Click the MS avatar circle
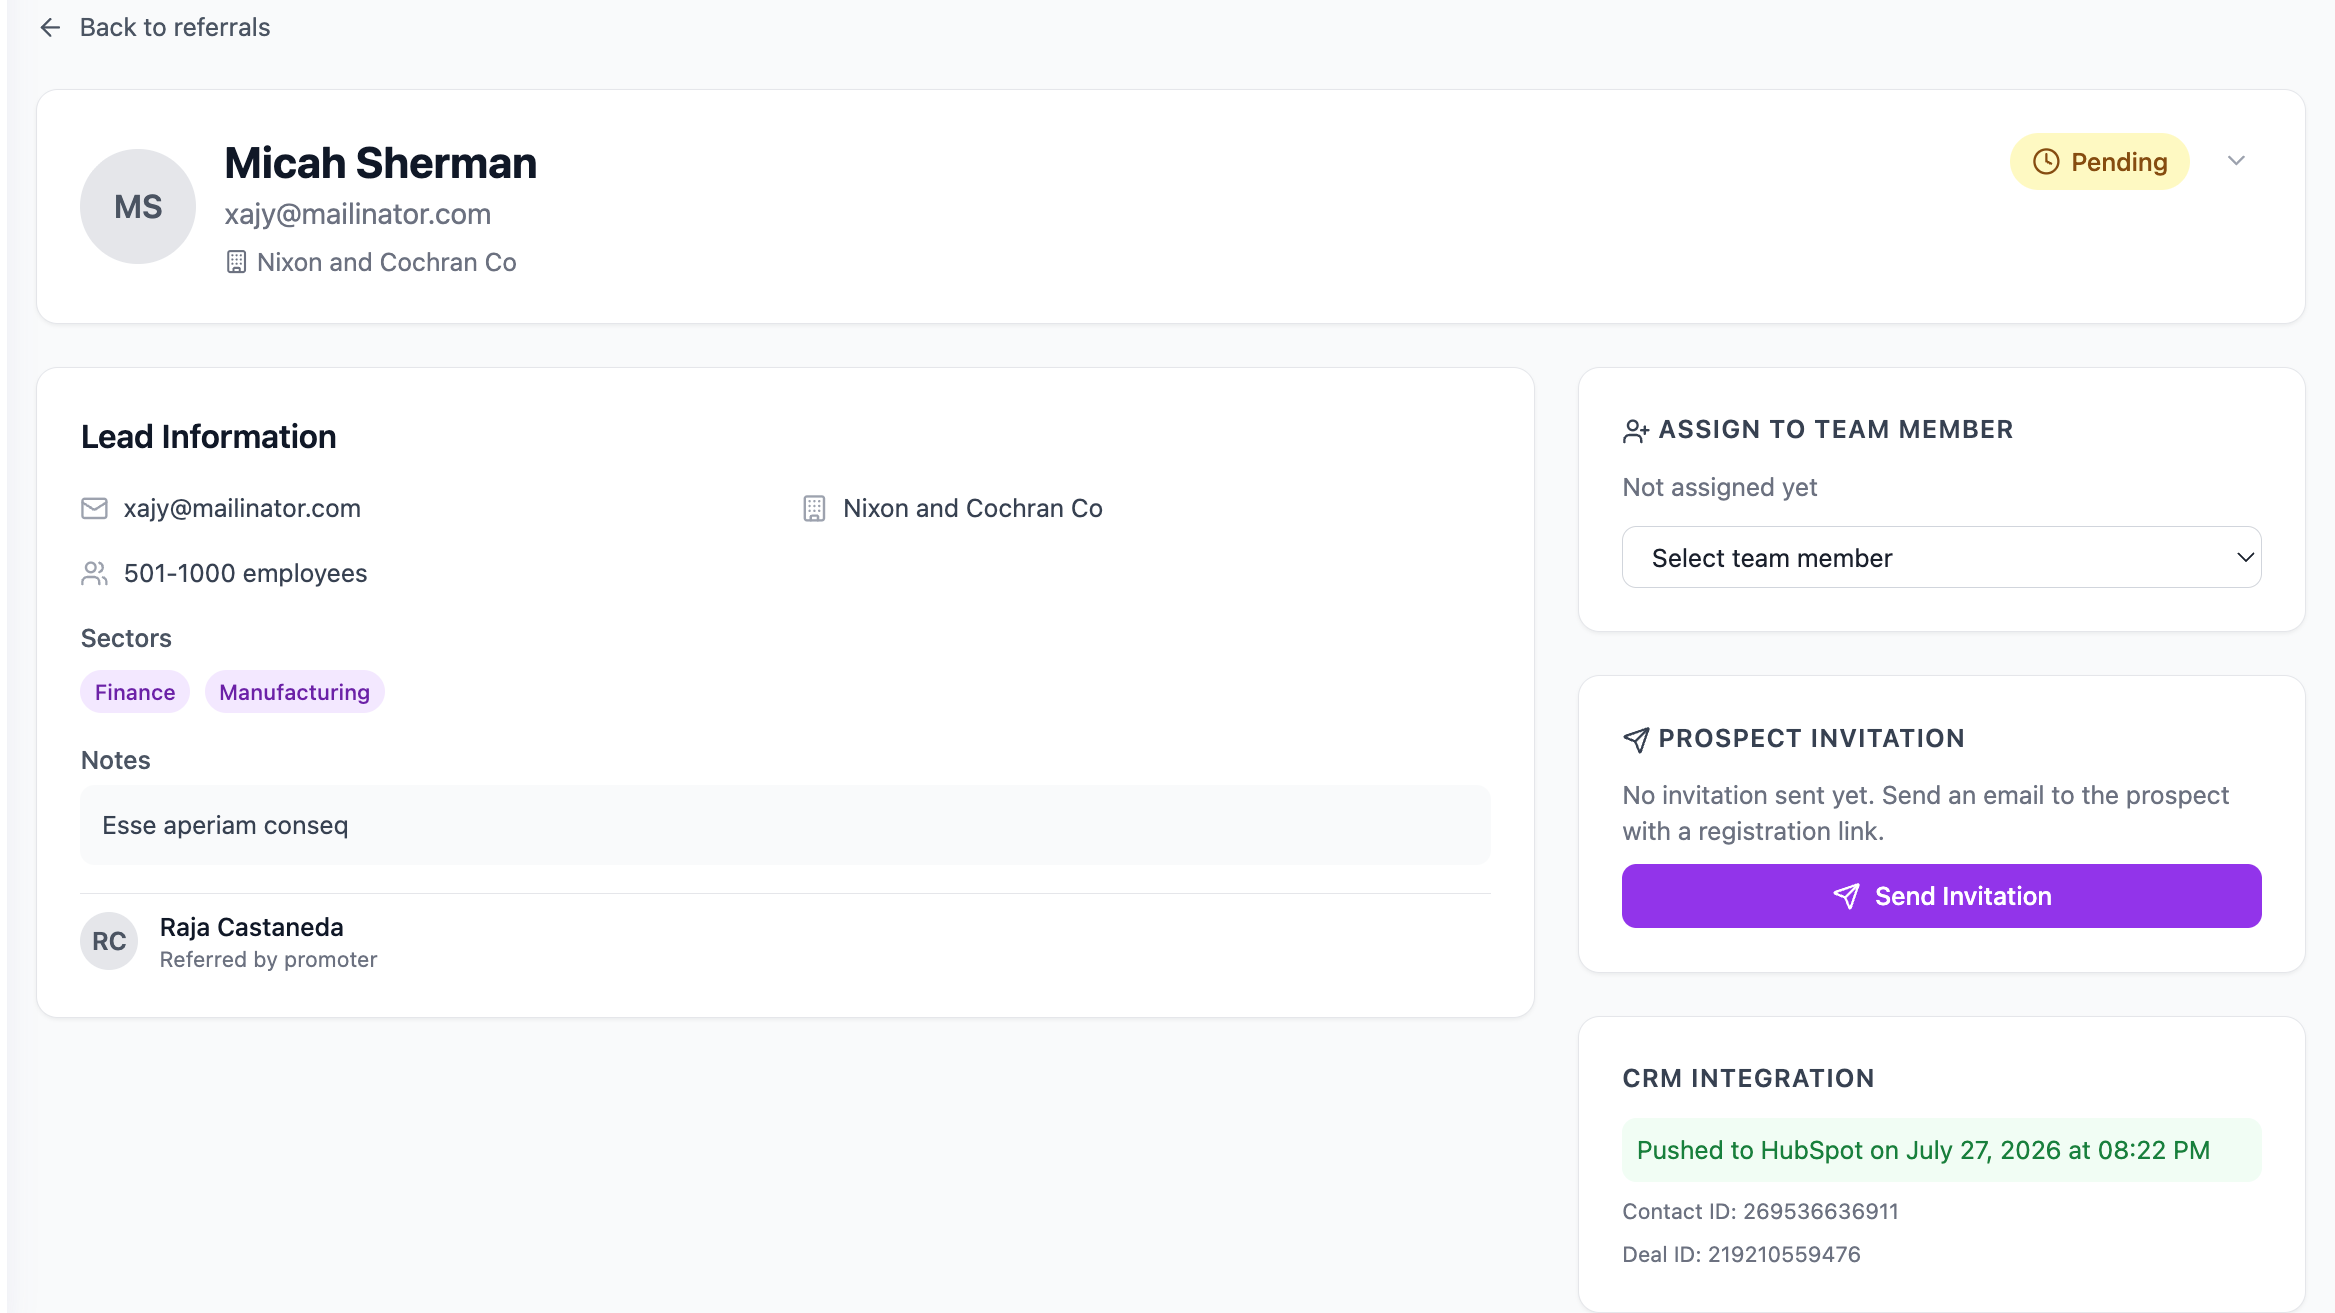 click(138, 207)
